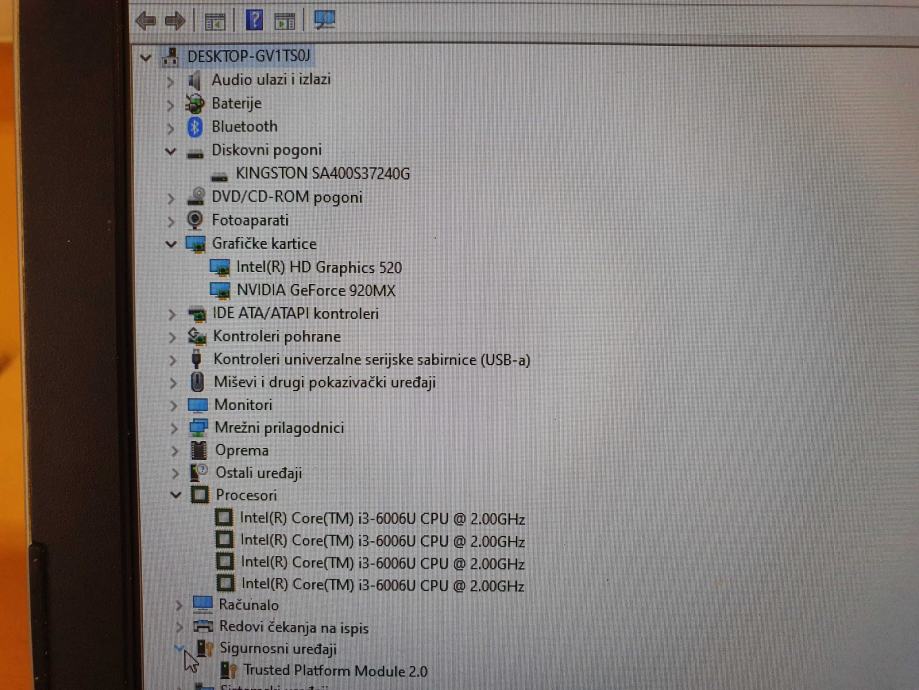The height and width of the screenshot is (690, 919).
Task: Select NVIDIA GeForce 920MX adapter
Action: (x=316, y=290)
